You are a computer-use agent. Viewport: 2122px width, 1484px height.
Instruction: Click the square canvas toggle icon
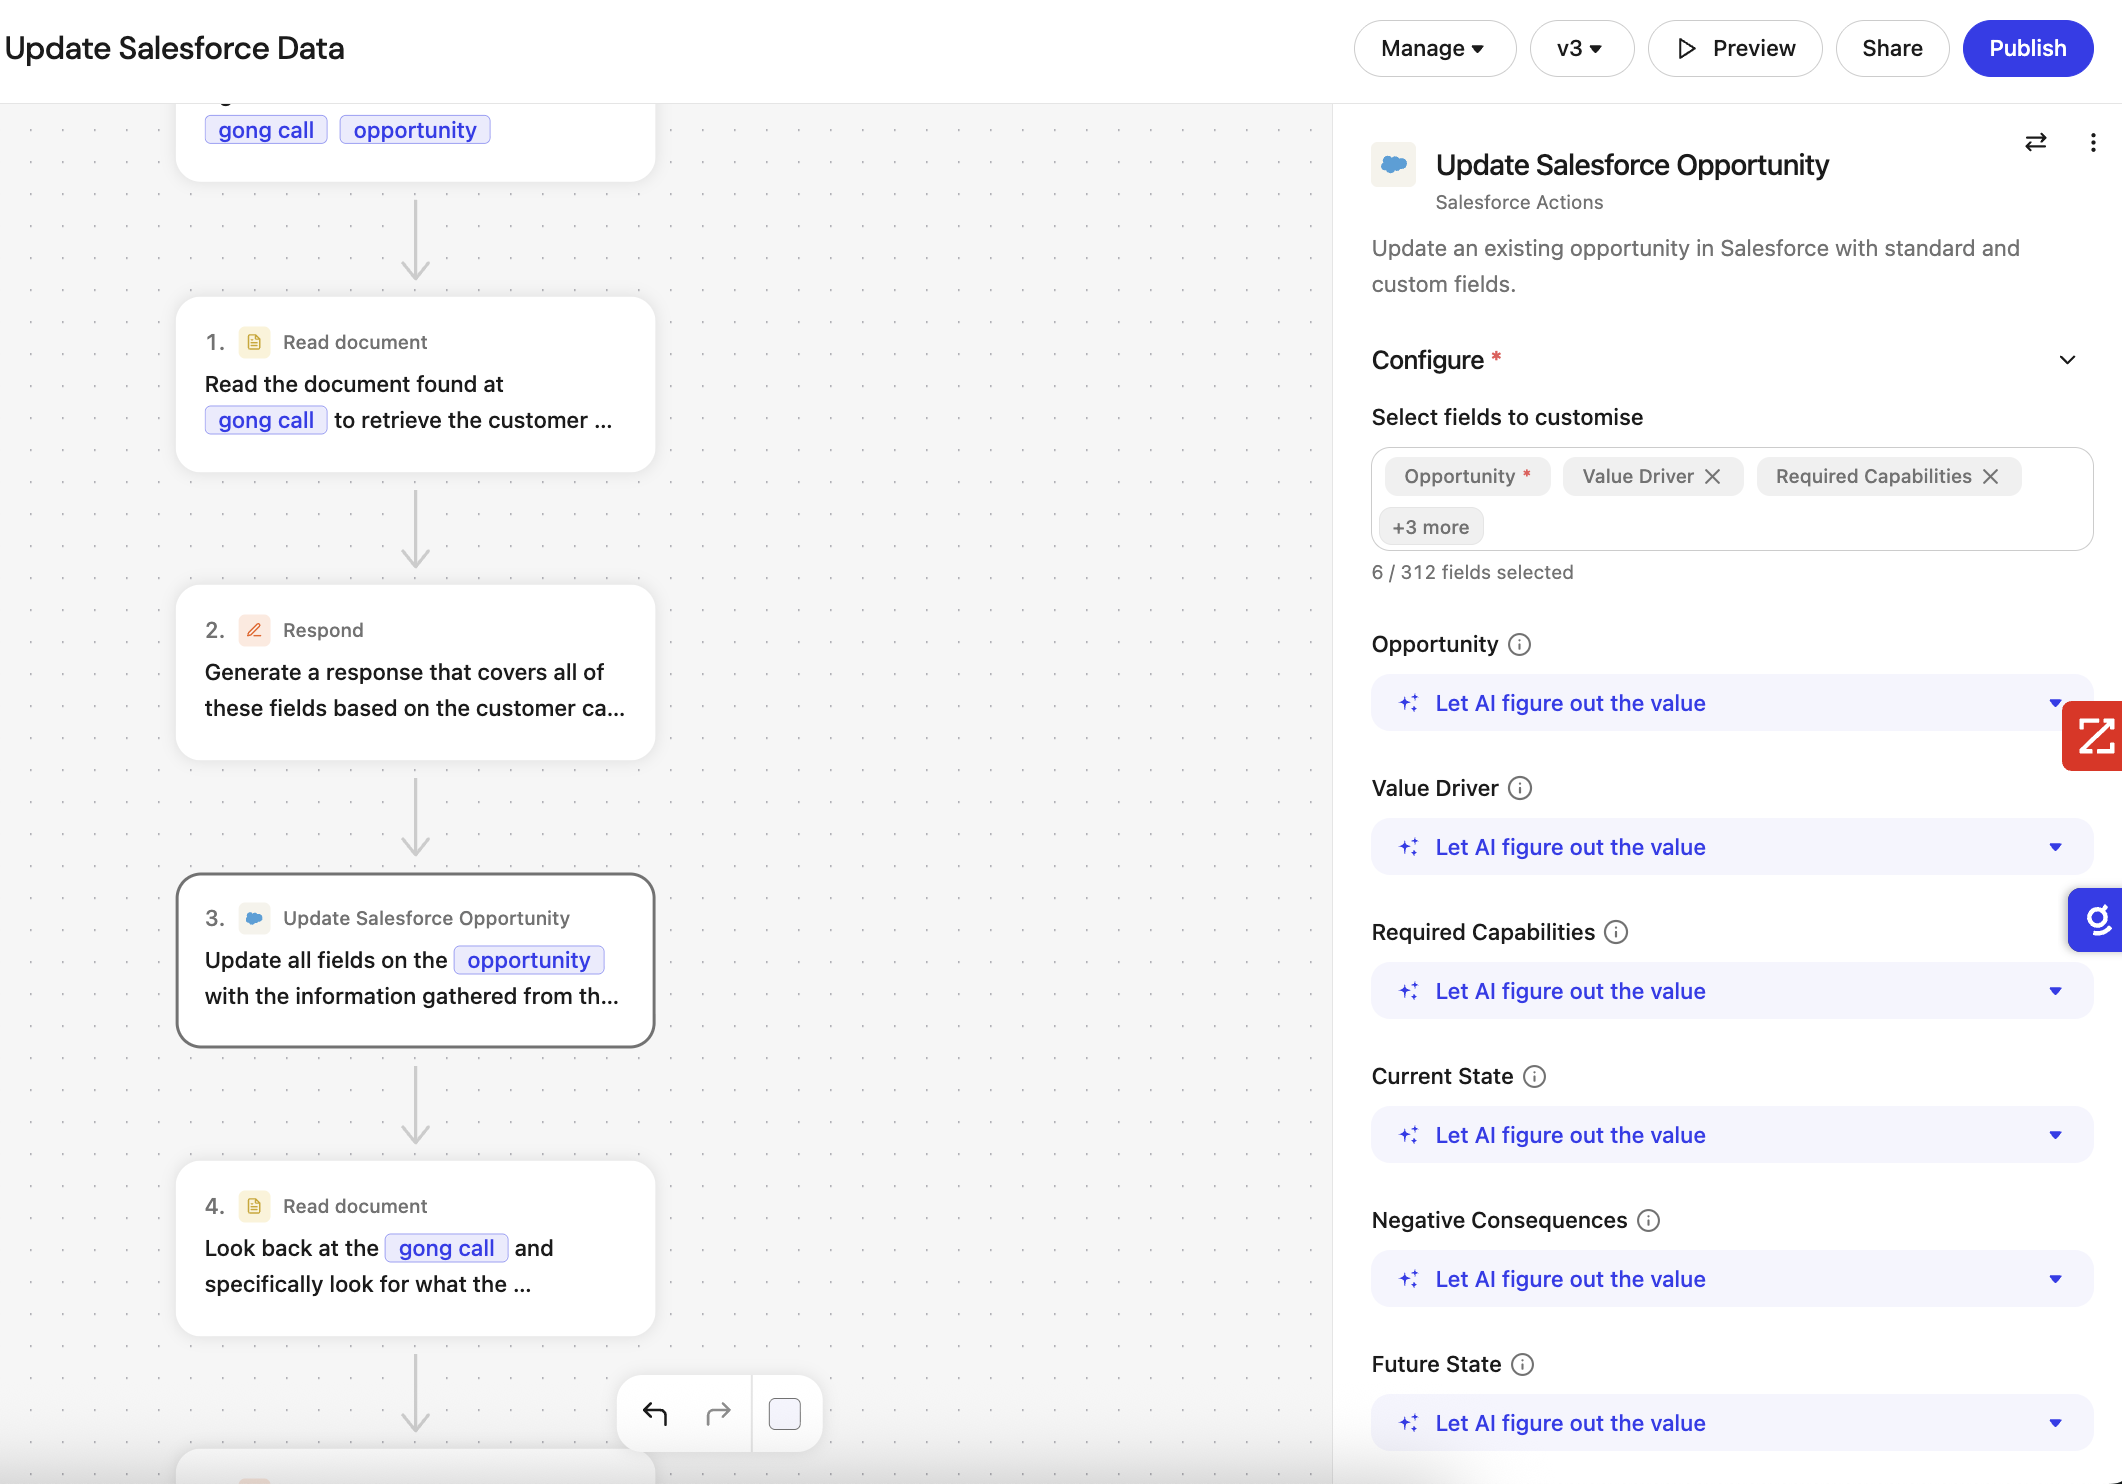coord(785,1413)
